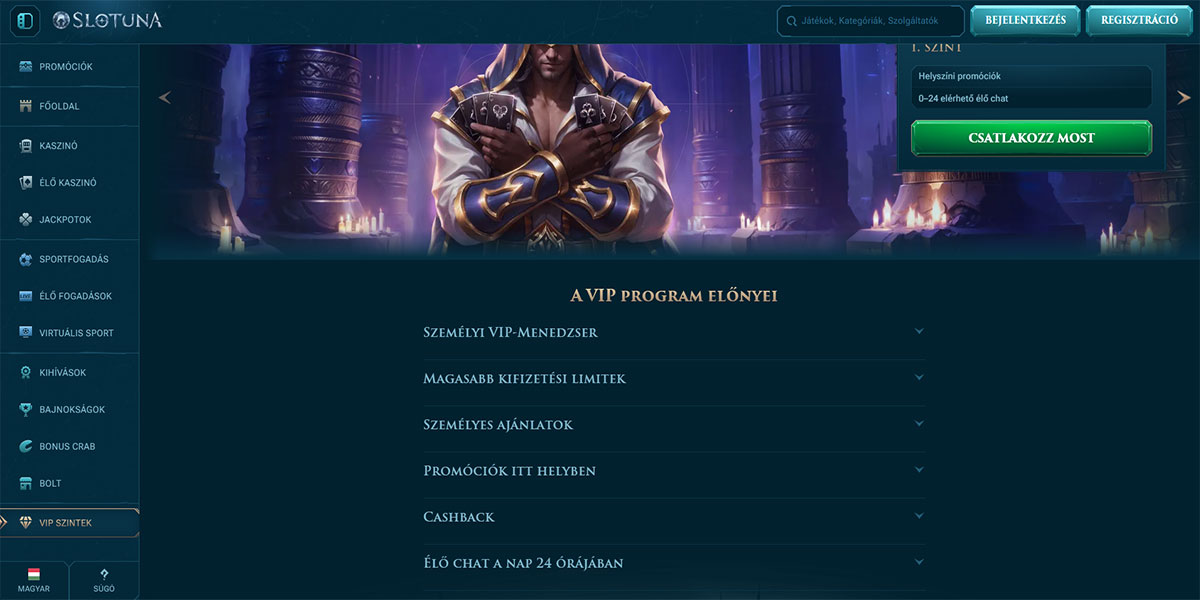Expand Élő chat a nap 24 órájában
This screenshot has width=1200, height=600.
pos(919,562)
